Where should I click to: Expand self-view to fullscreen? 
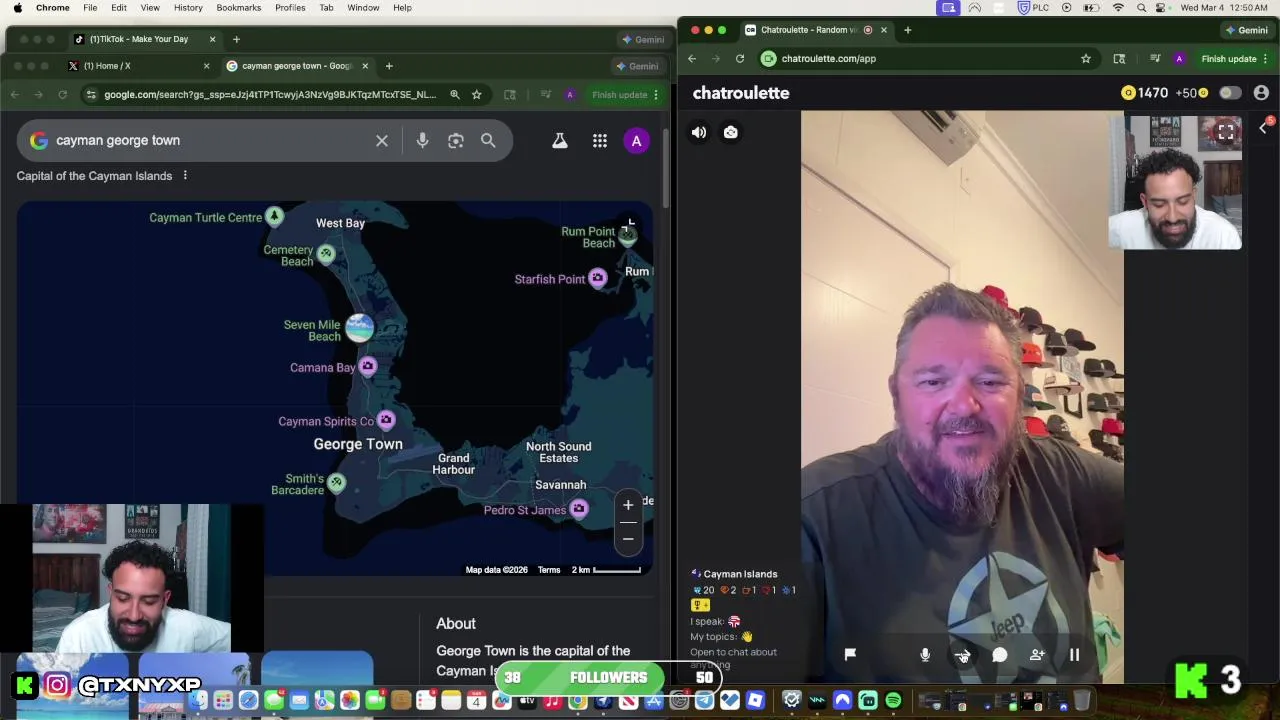pyautogui.click(x=1225, y=132)
